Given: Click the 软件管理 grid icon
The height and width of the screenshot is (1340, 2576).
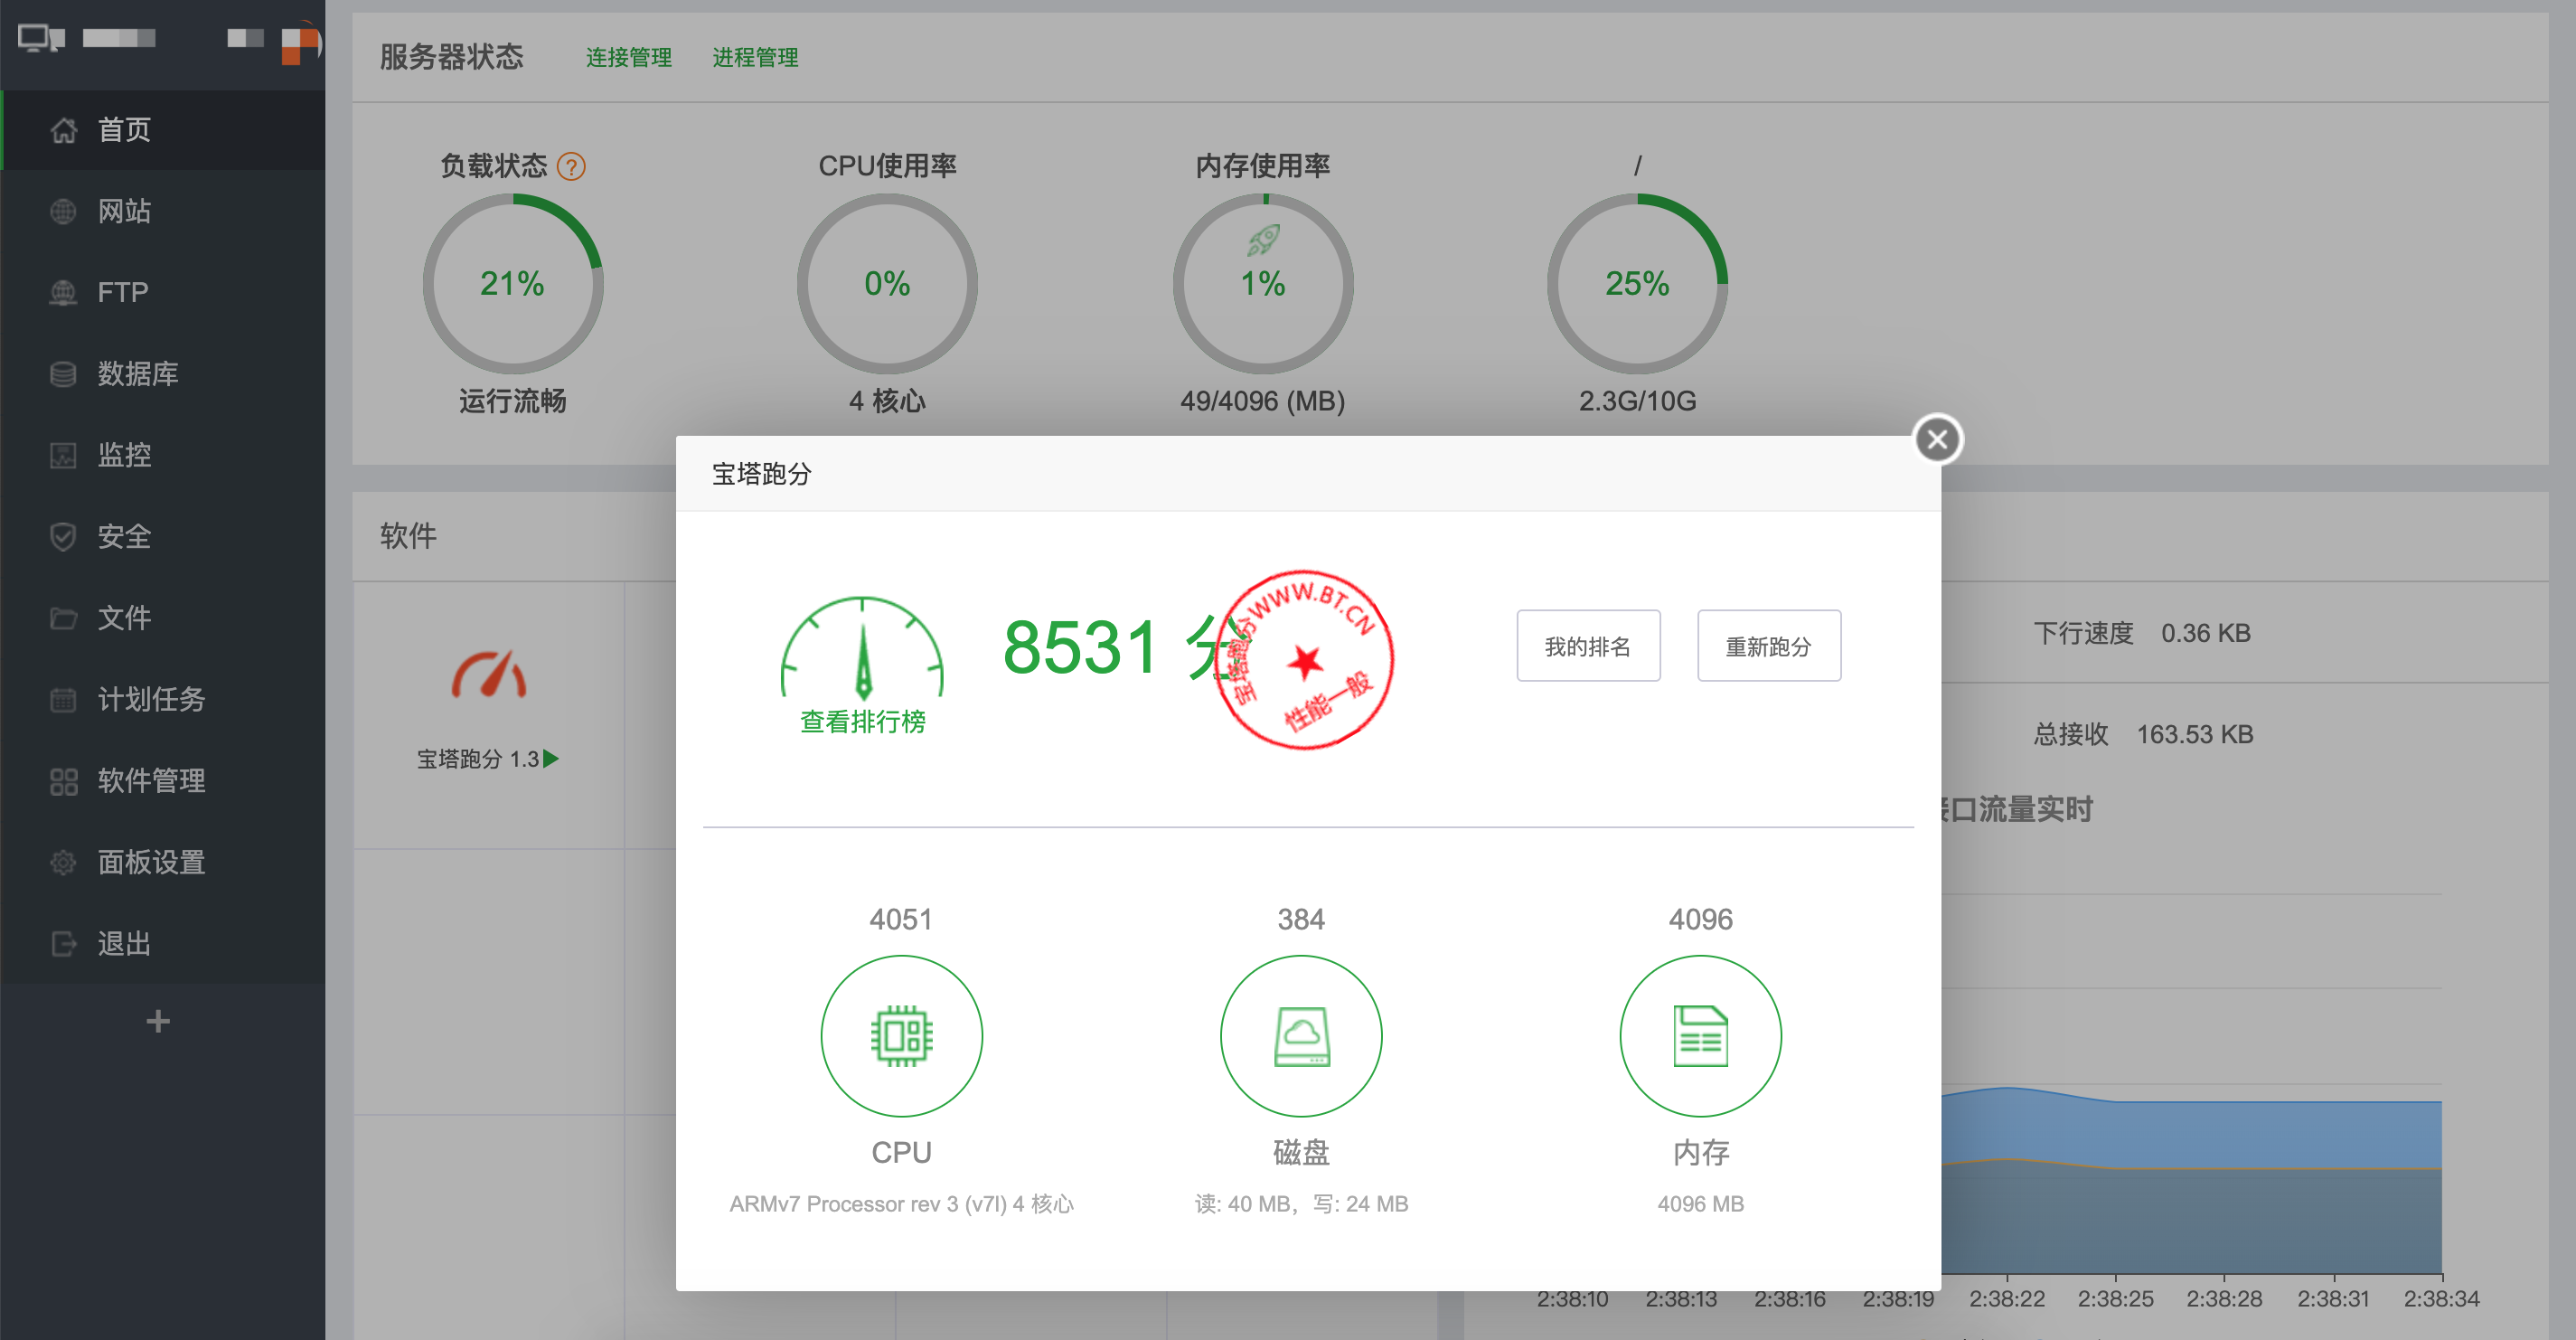Looking at the screenshot, I should tap(63, 781).
